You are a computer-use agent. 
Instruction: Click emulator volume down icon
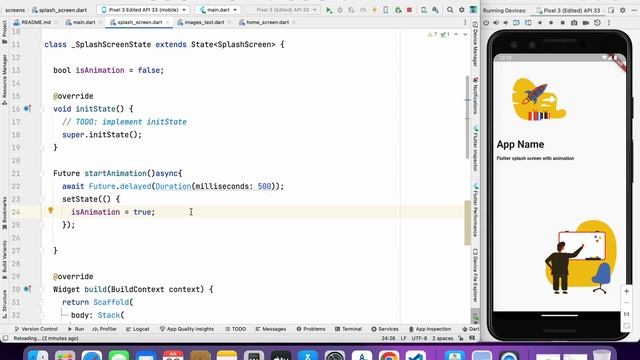click(505, 23)
